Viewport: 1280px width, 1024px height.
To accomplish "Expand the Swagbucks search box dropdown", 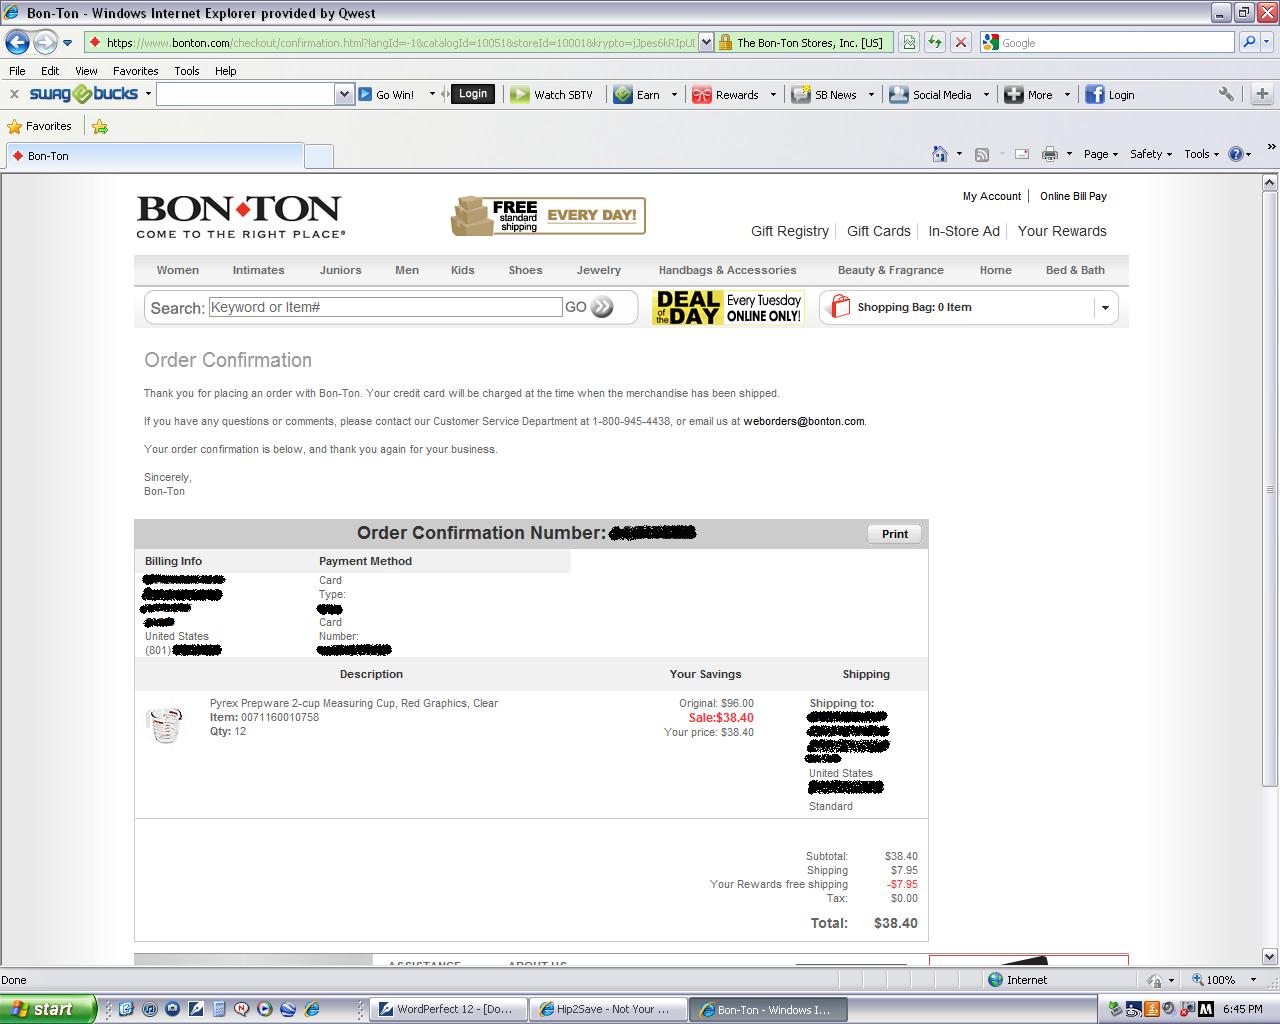I will click(344, 94).
